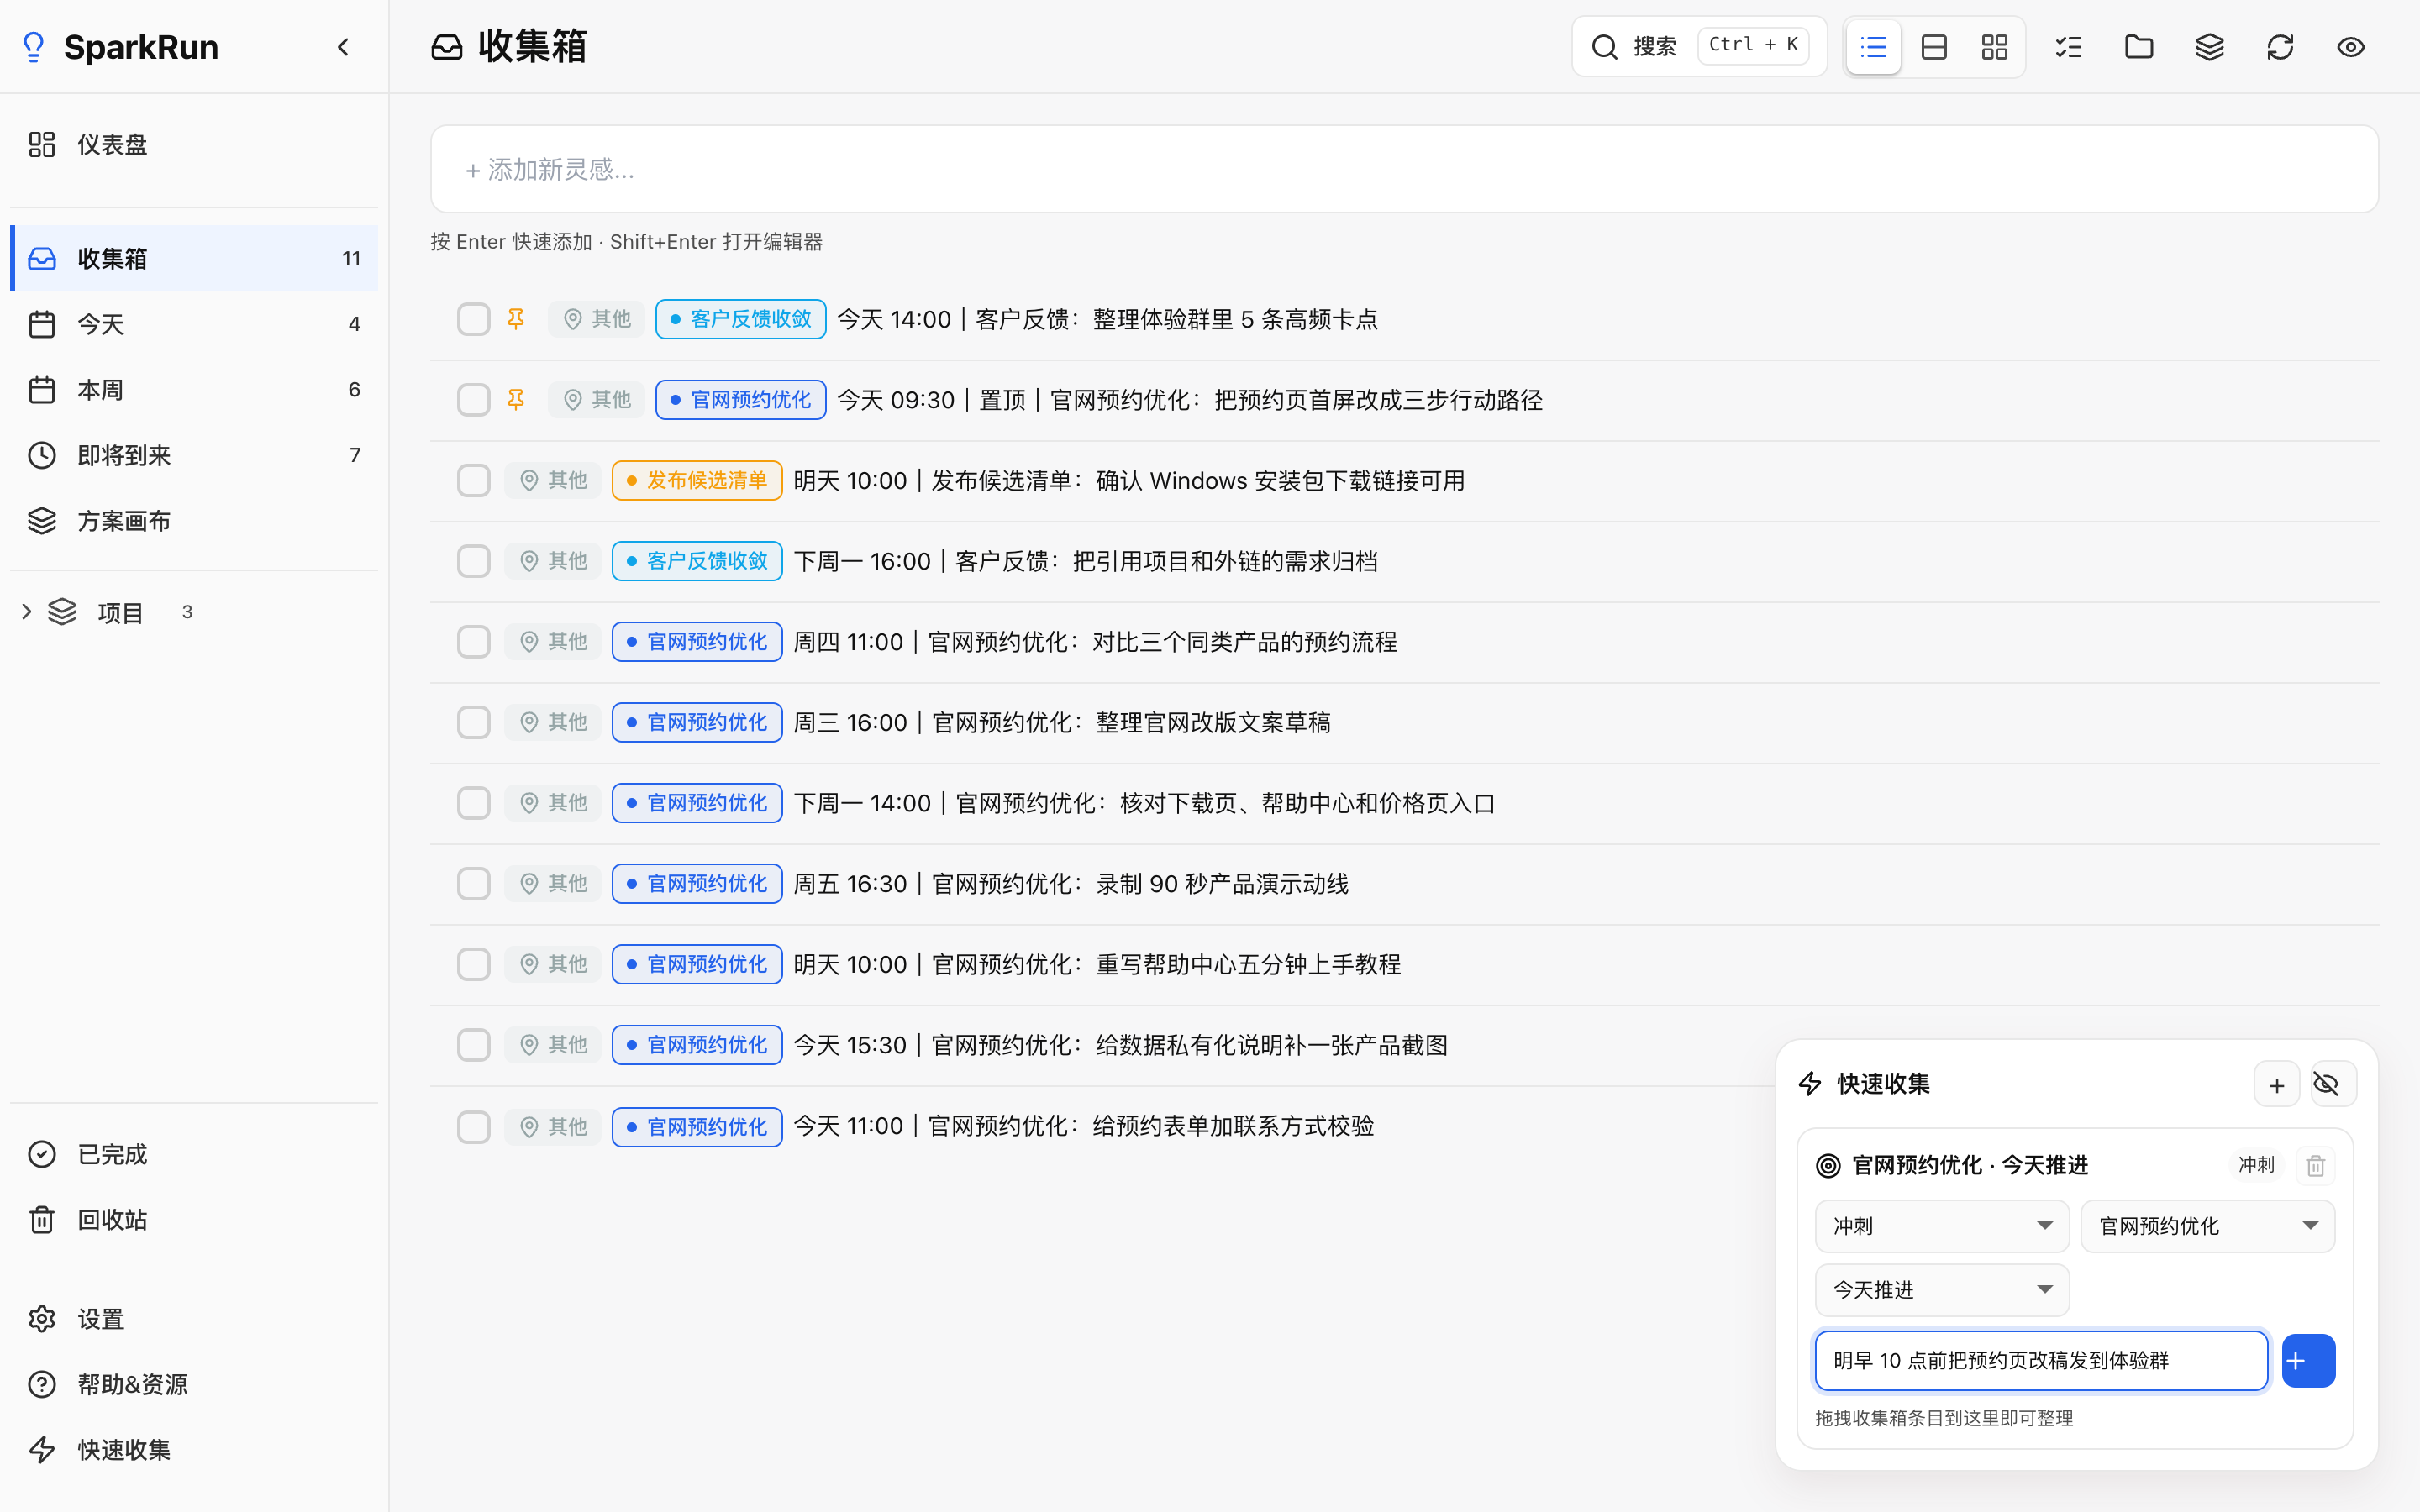
Task: Click 官网预约优化 tag on 周五 16:30 row
Action: 697,884
